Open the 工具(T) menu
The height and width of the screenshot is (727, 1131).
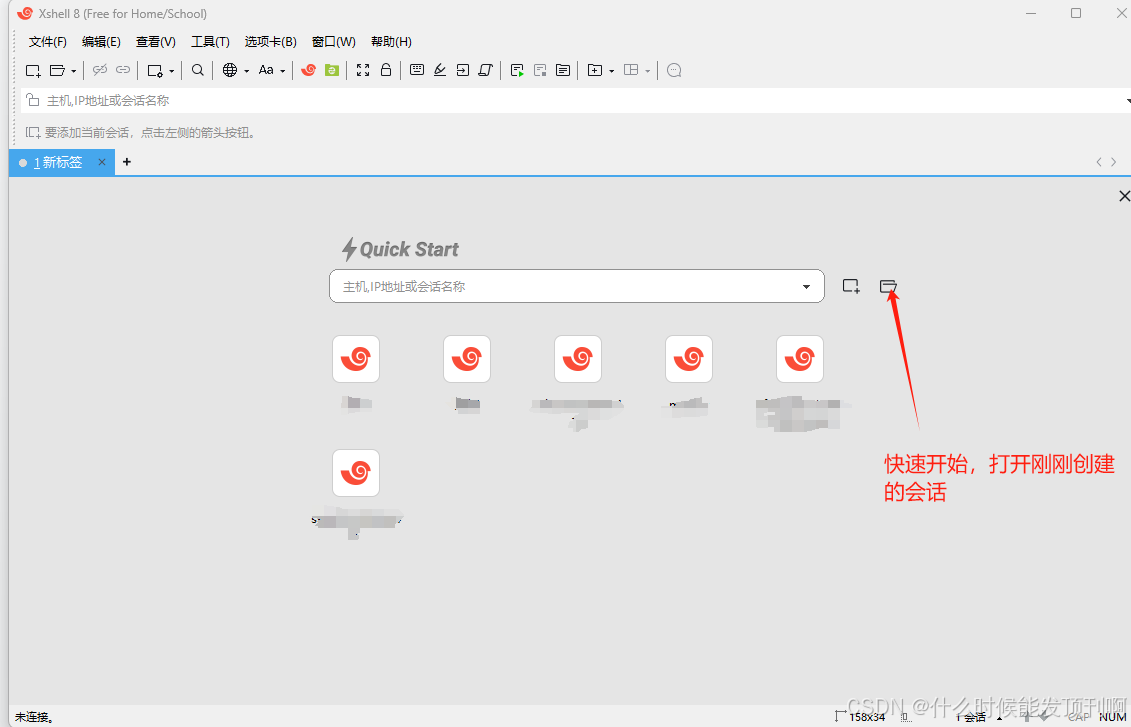[x=210, y=42]
